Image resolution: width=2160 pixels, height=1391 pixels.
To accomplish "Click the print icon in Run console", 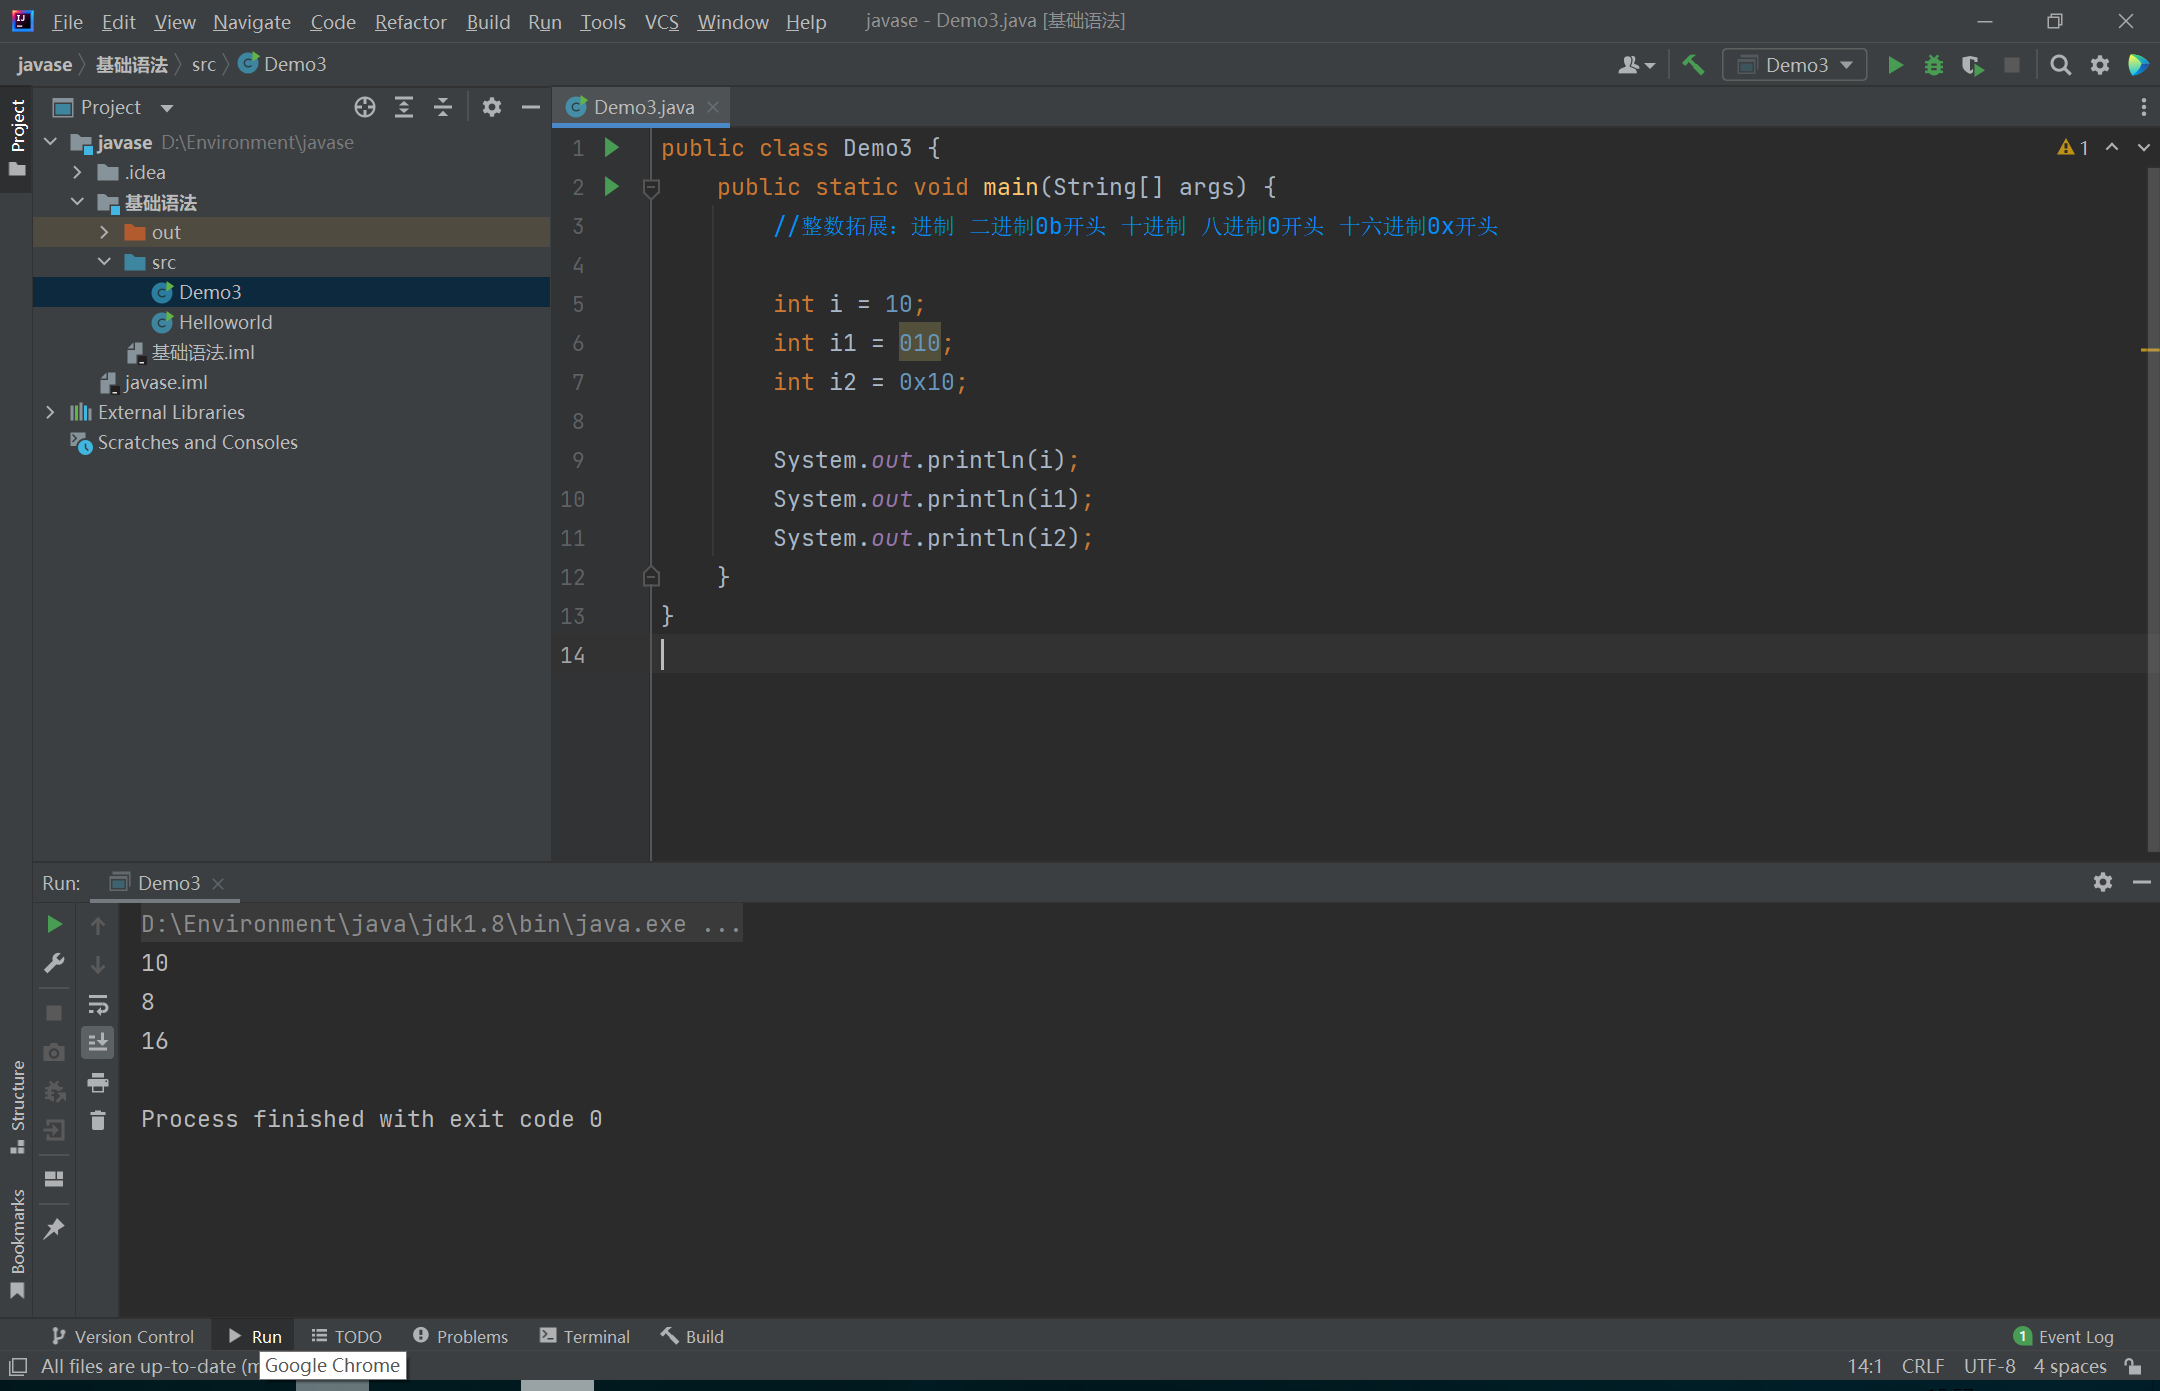I will click(x=98, y=1082).
